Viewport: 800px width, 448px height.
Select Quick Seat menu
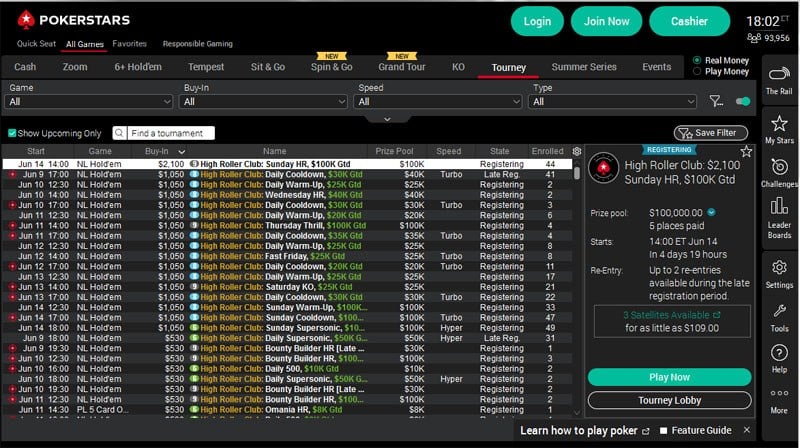pyautogui.click(x=36, y=43)
